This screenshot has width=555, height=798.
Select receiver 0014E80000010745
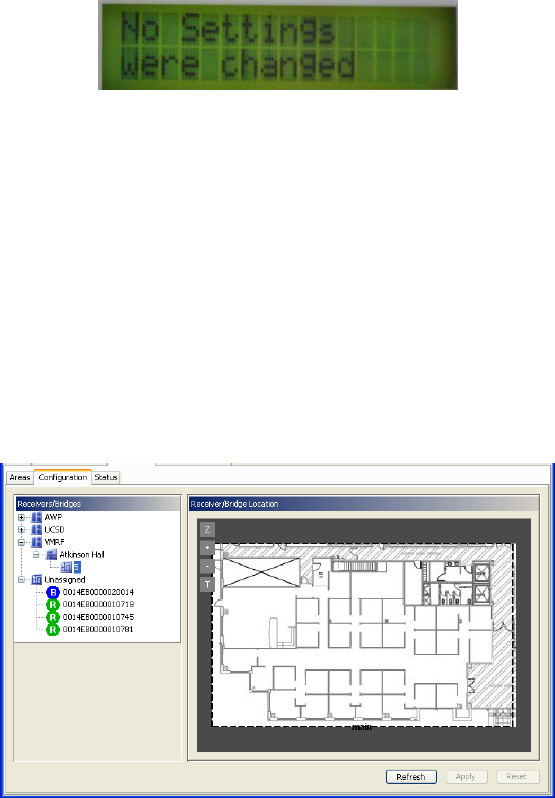(x=99, y=617)
